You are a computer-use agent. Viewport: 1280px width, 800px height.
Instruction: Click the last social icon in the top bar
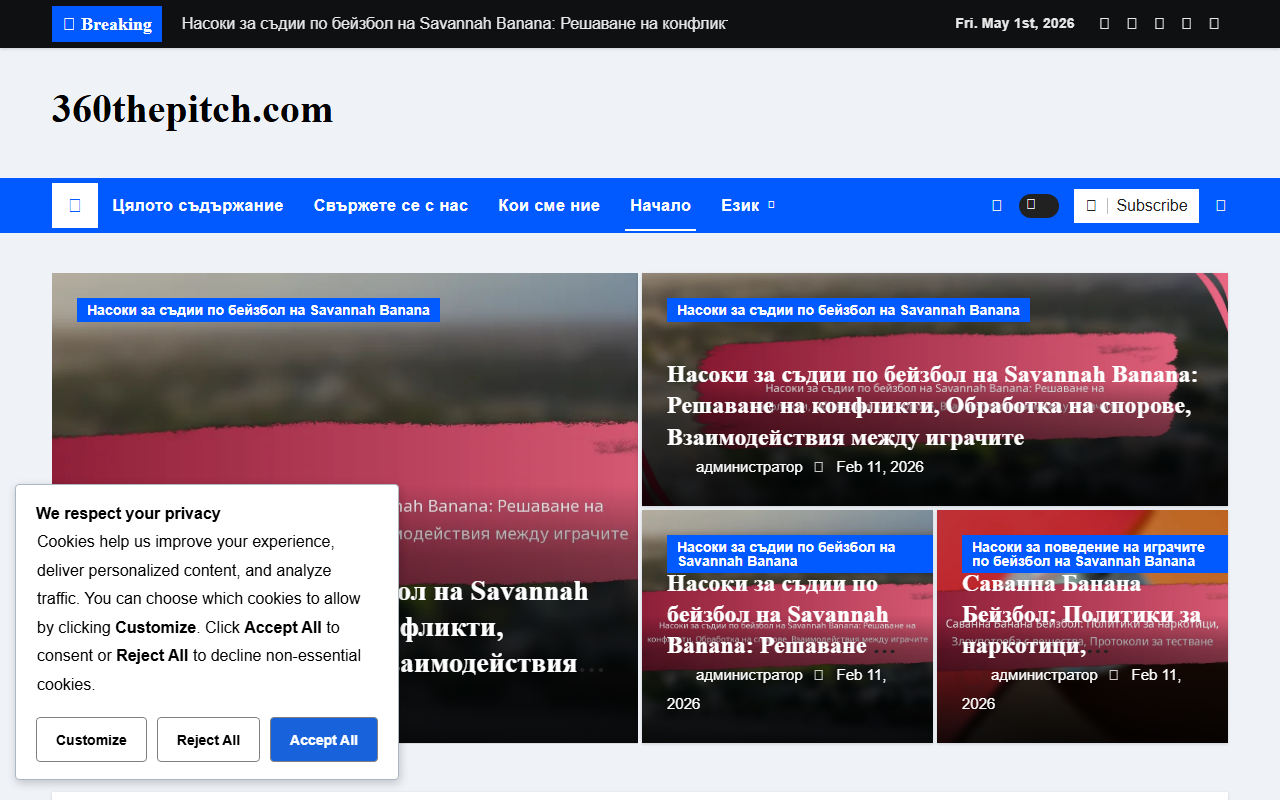[1214, 23]
